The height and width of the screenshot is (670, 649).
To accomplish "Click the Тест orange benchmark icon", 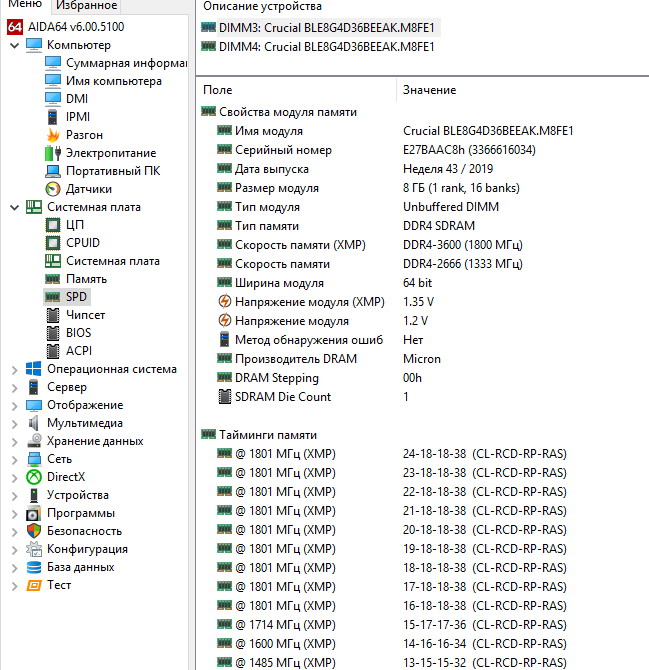I will point(34,585).
